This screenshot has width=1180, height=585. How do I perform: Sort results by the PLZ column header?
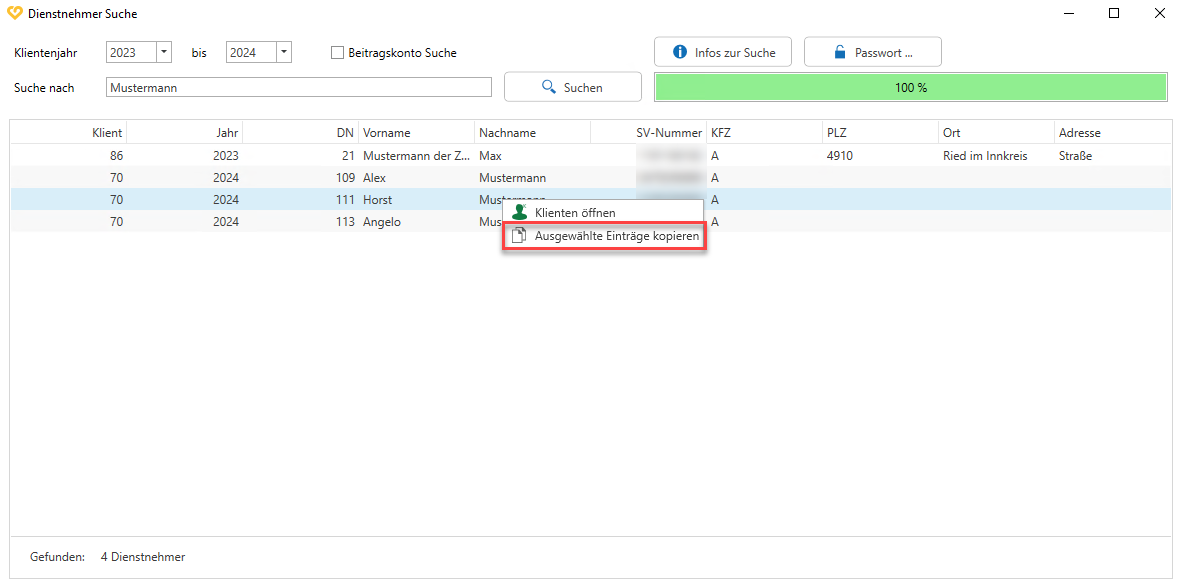(836, 133)
